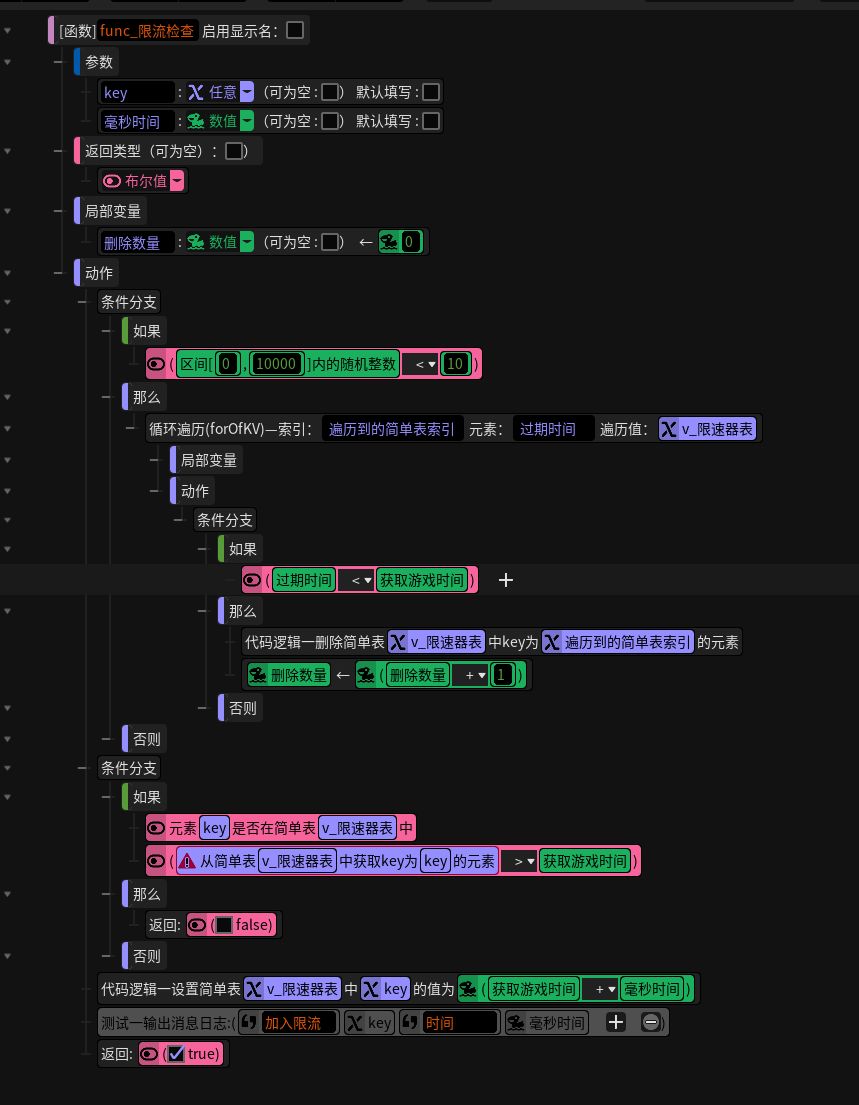Edit the 过期时间 element name field in loop

click(x=554, y=428)
